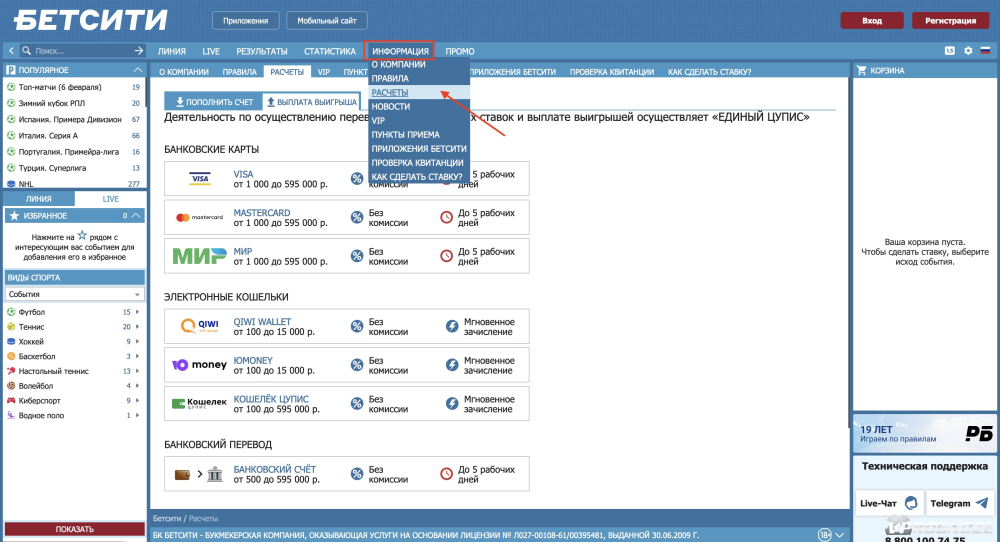
Task: Open the БАНКОВСКИЙ СЧЁТ link
Action: pyautogui.click(x=275, y=469)
